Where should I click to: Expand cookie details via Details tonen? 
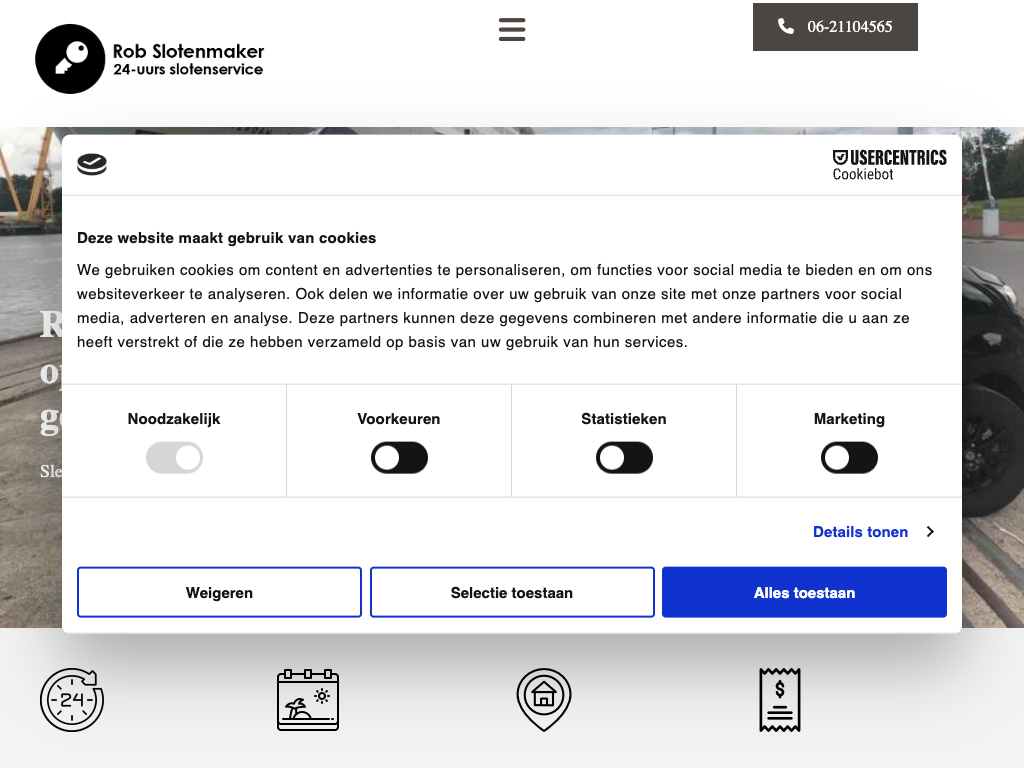(x=860, y=532)
